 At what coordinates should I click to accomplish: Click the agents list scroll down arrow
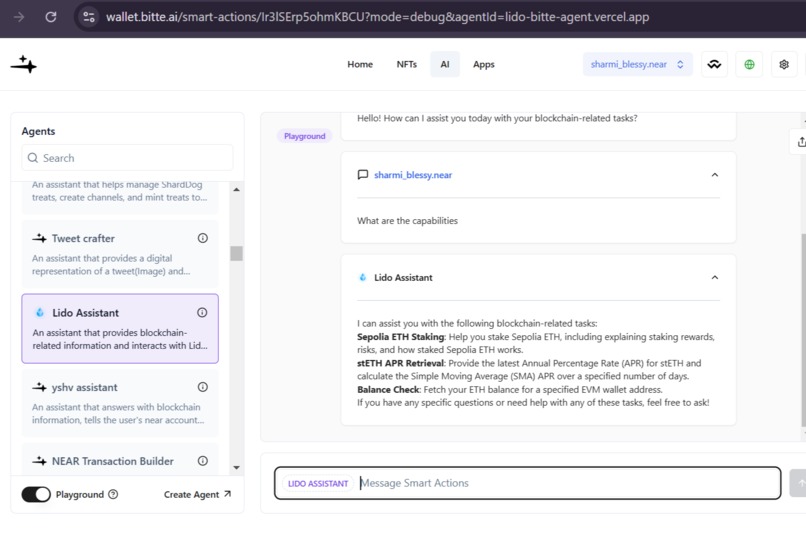236,468
